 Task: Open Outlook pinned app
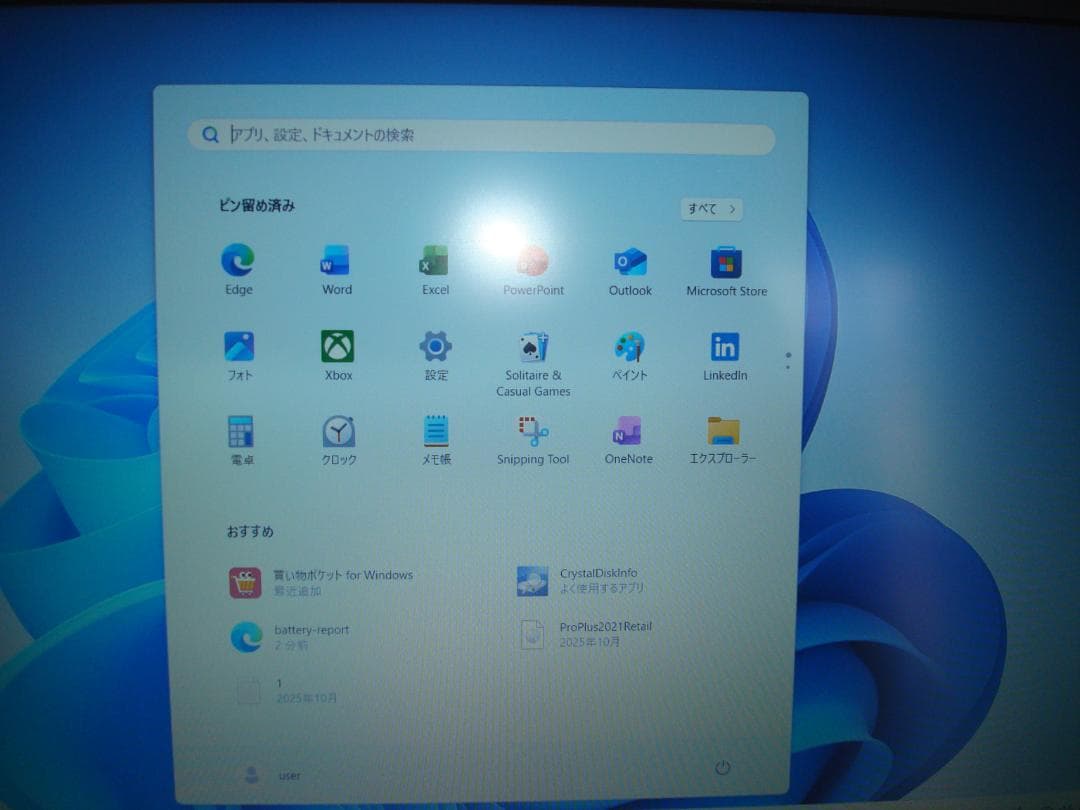click(x=630, y=271)
